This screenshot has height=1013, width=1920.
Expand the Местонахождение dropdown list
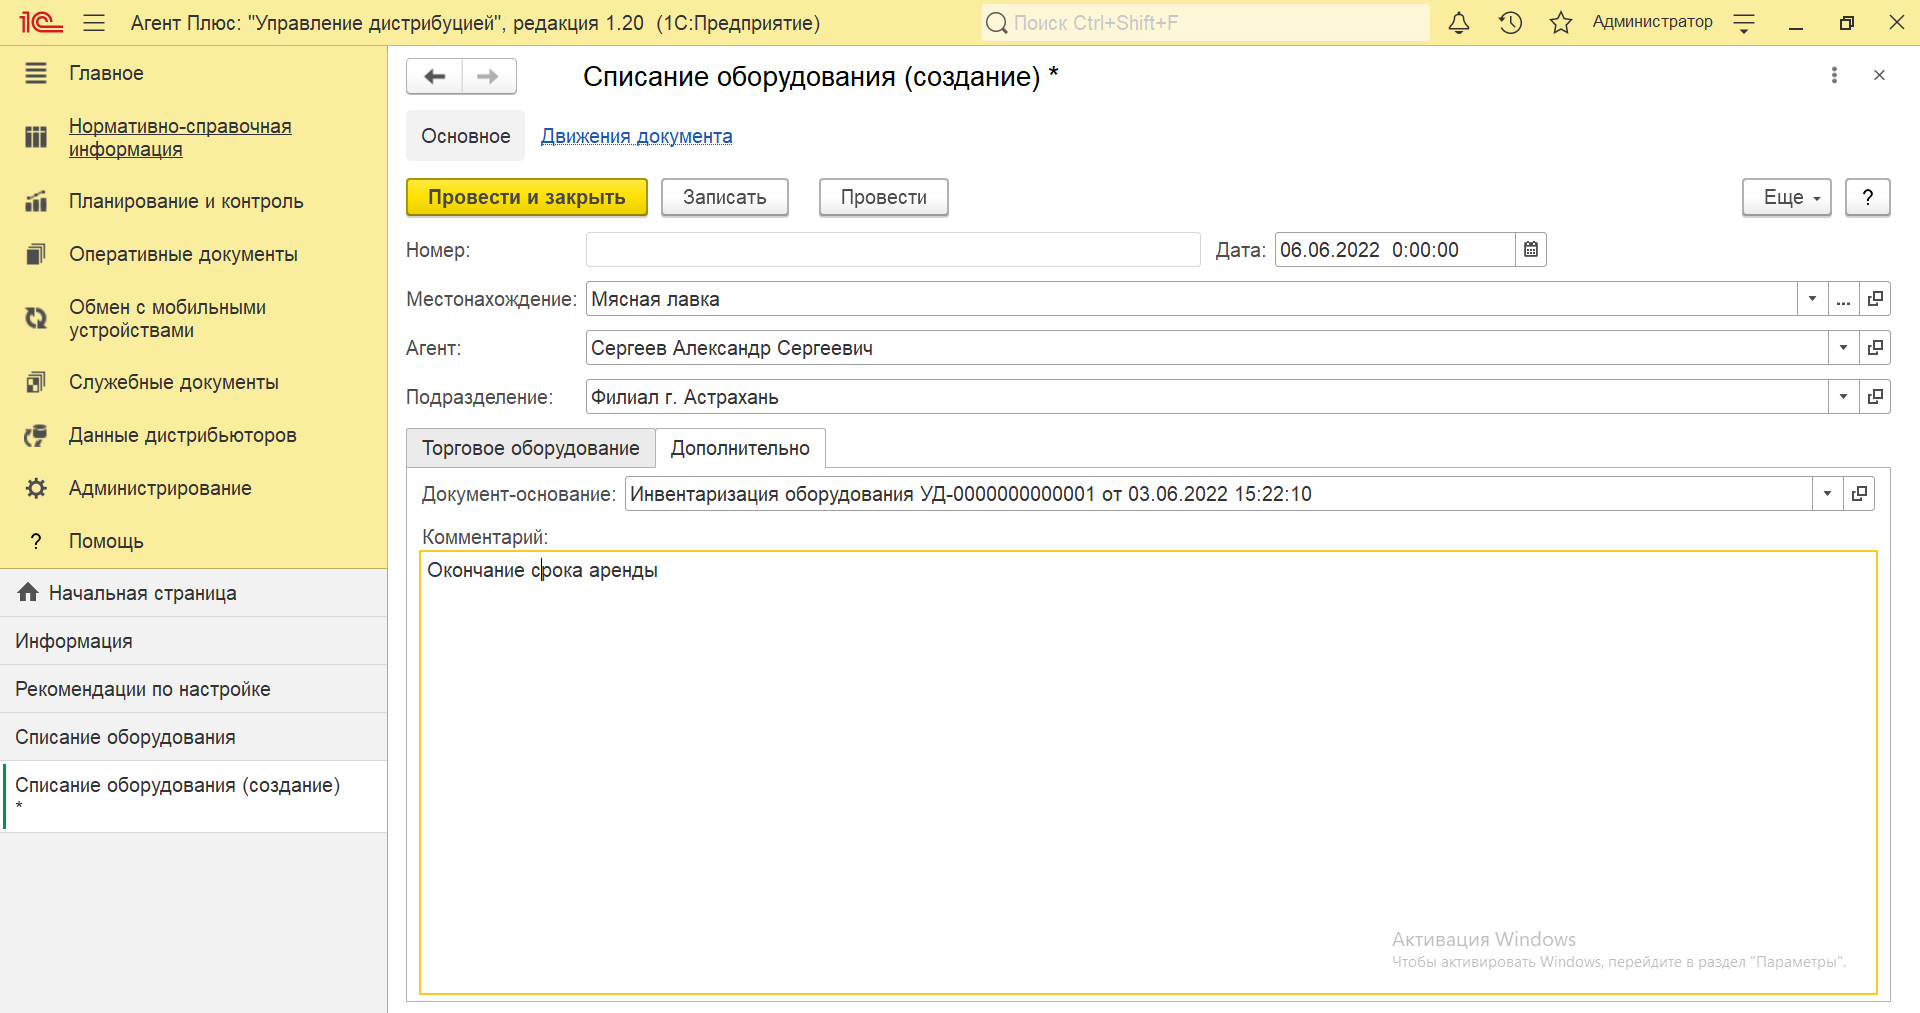pos(1812,299)
